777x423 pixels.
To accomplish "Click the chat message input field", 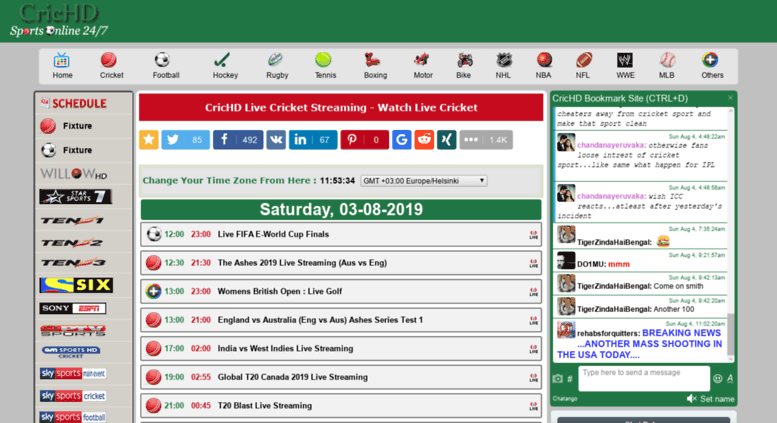I will tap(644, 378).
